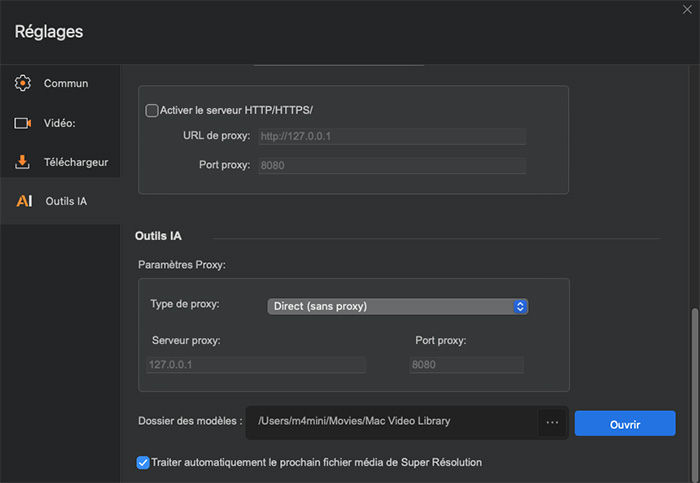Go to the Outils IA tab

pyautogui.click(x=60, y=201)
